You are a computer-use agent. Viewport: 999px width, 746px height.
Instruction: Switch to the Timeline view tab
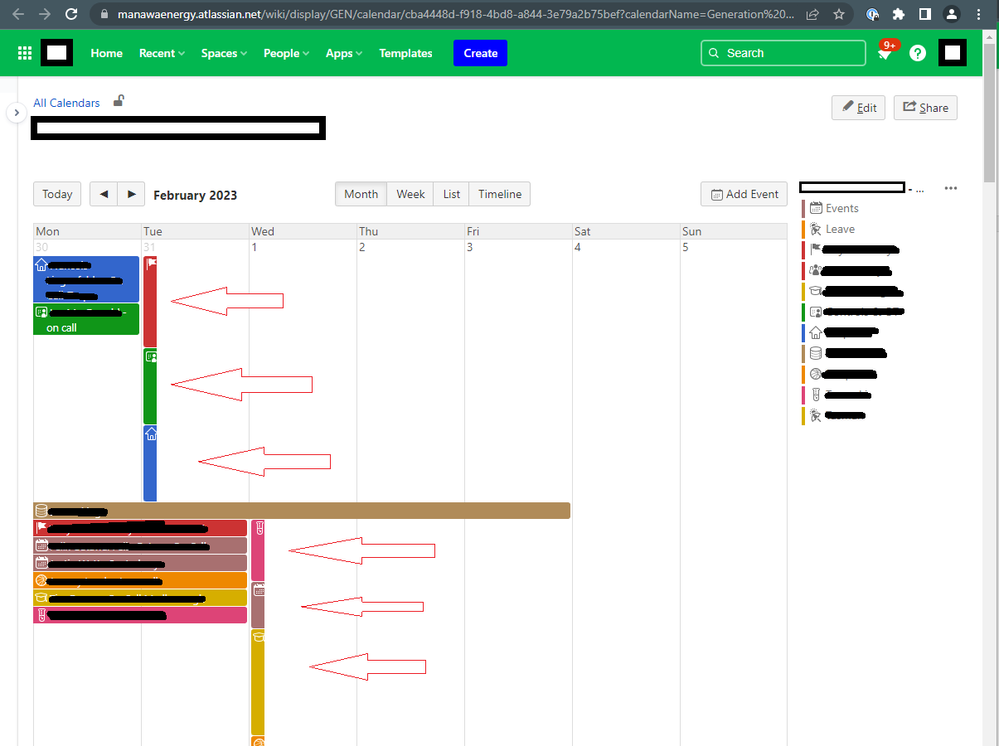coord(499,194)
